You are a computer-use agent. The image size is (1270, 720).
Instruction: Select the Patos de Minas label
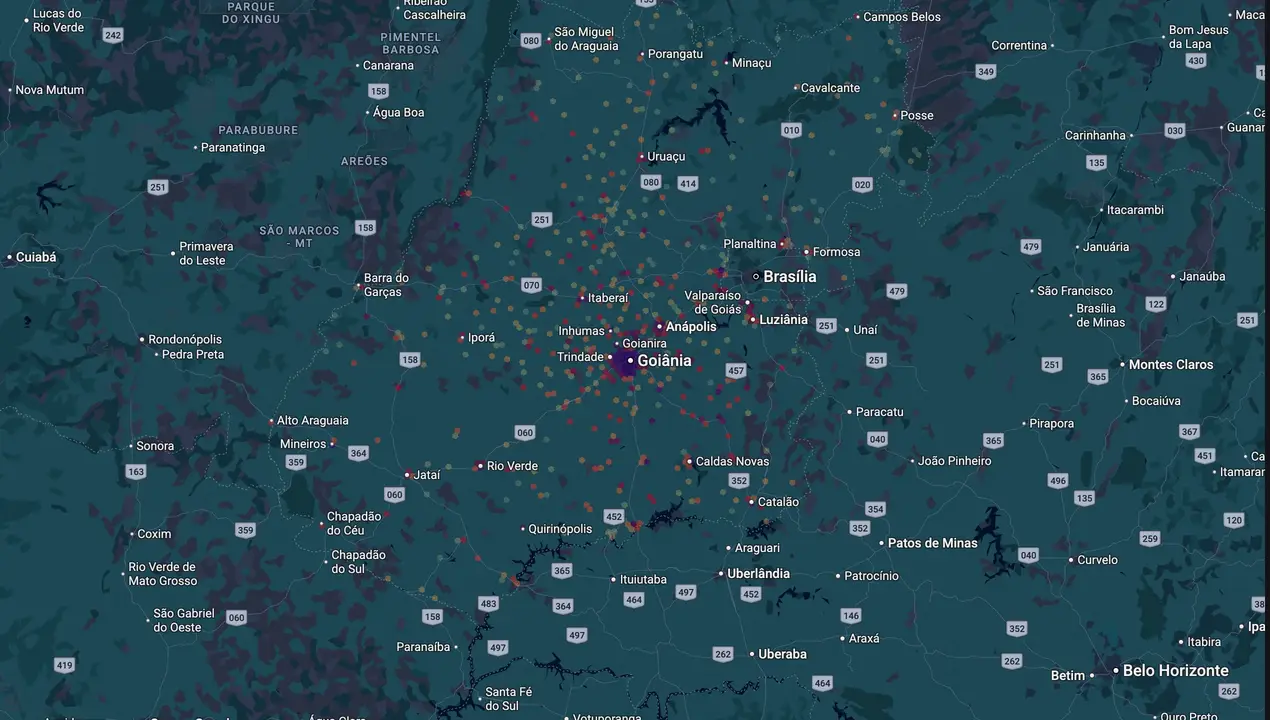(933, 543)
